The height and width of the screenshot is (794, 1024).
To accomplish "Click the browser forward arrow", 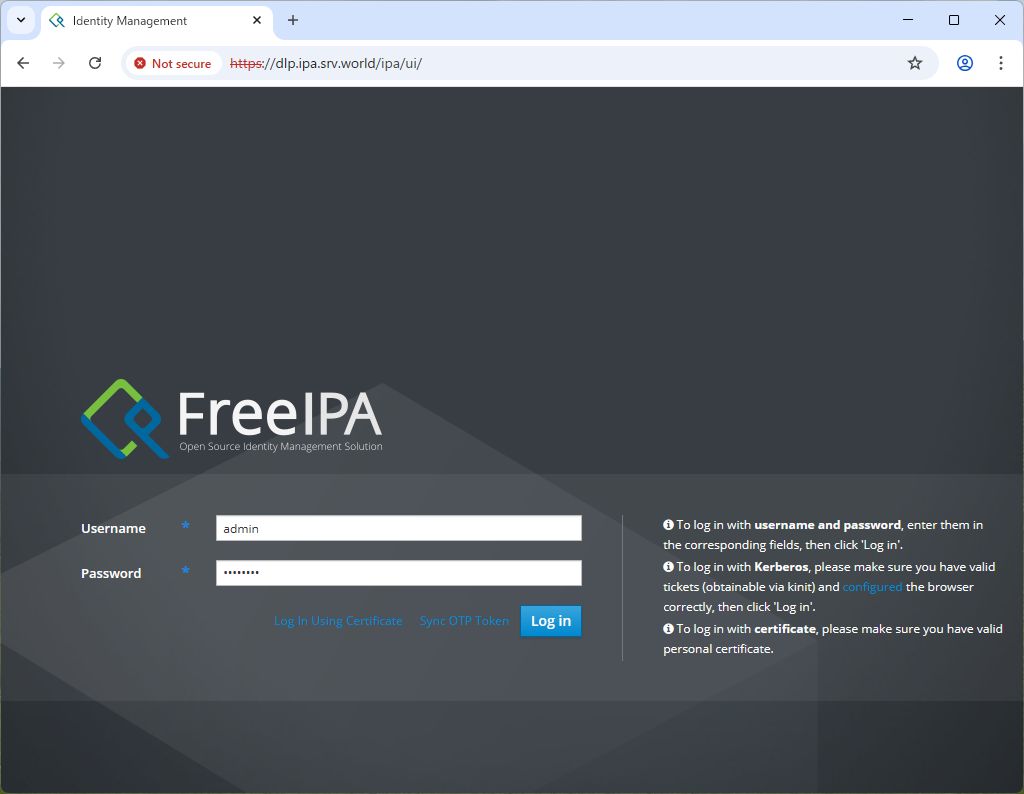I will click(x=59, y=63).
